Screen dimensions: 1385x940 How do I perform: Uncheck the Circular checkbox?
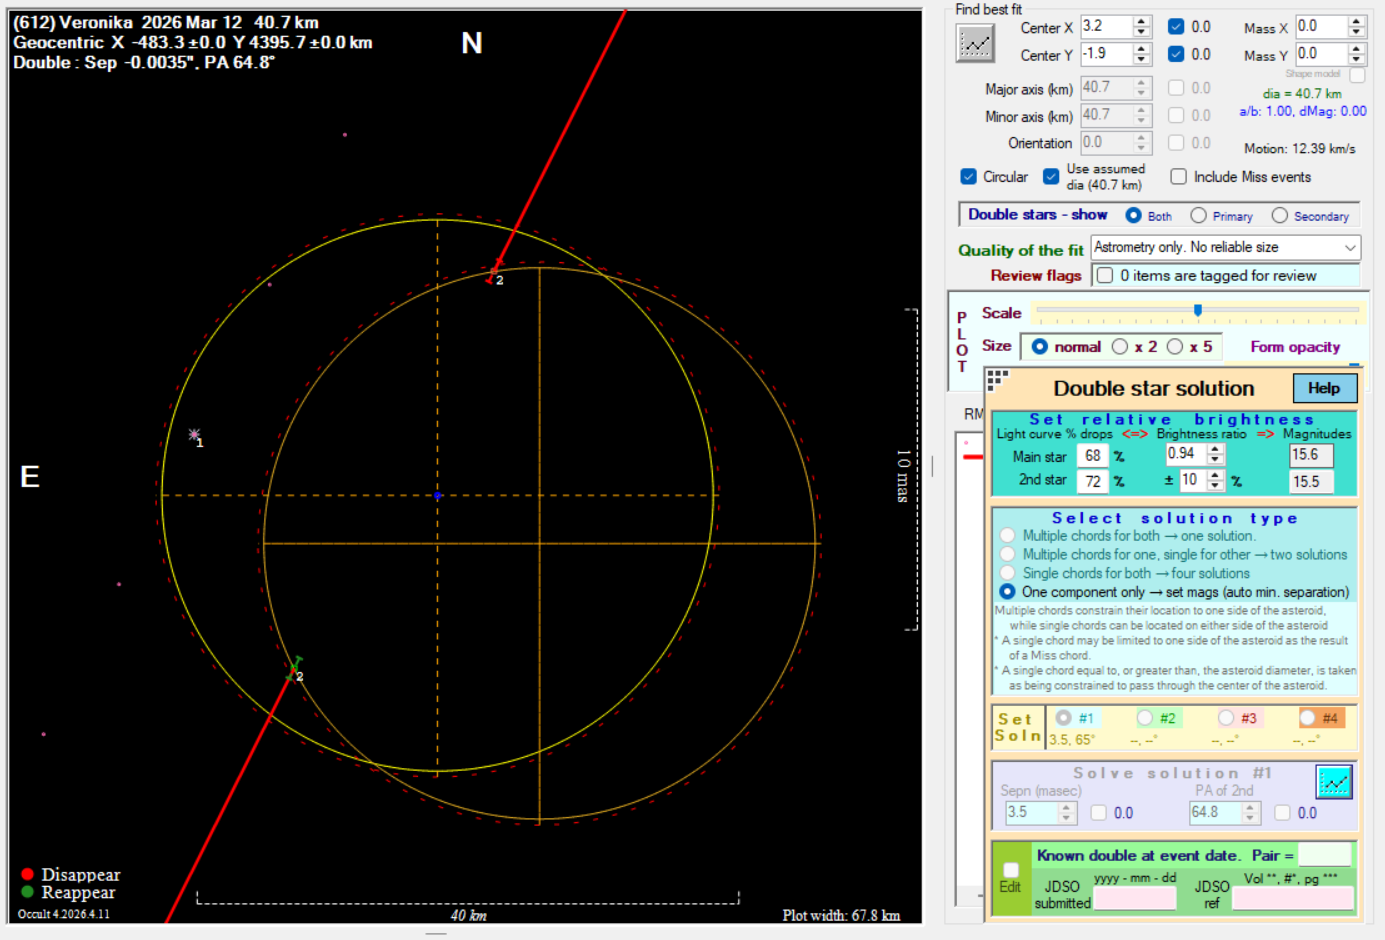point(968,177)
